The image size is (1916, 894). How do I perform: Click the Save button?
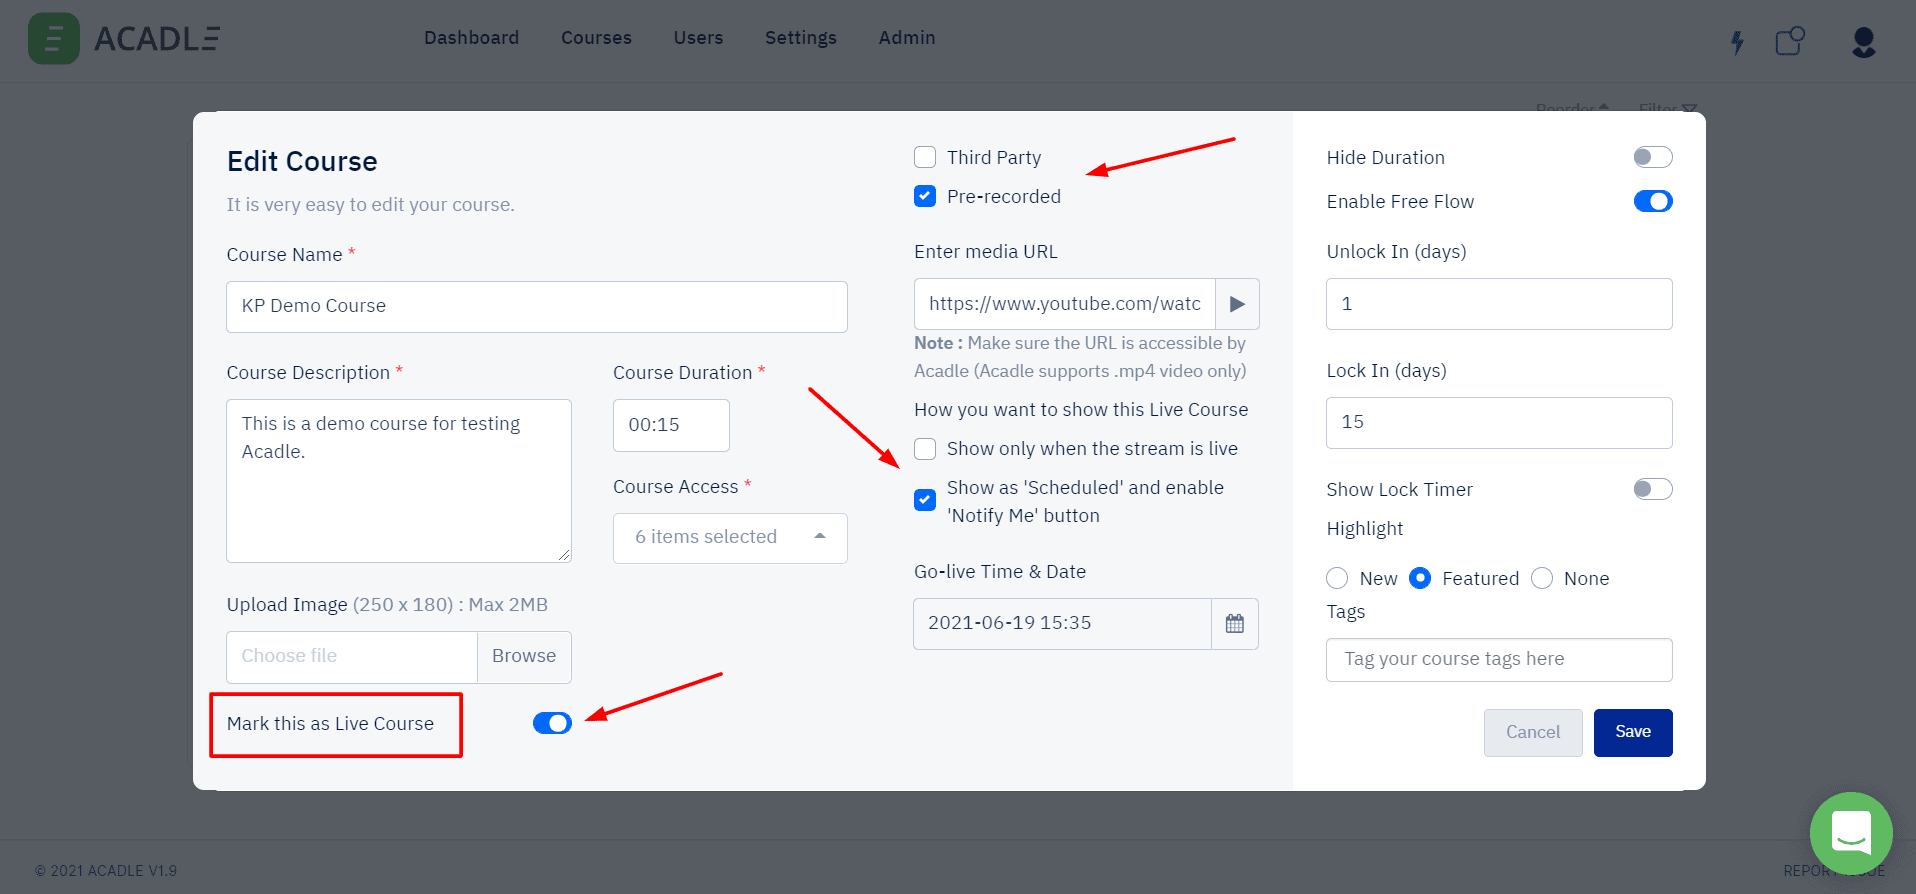[1632, 732]
